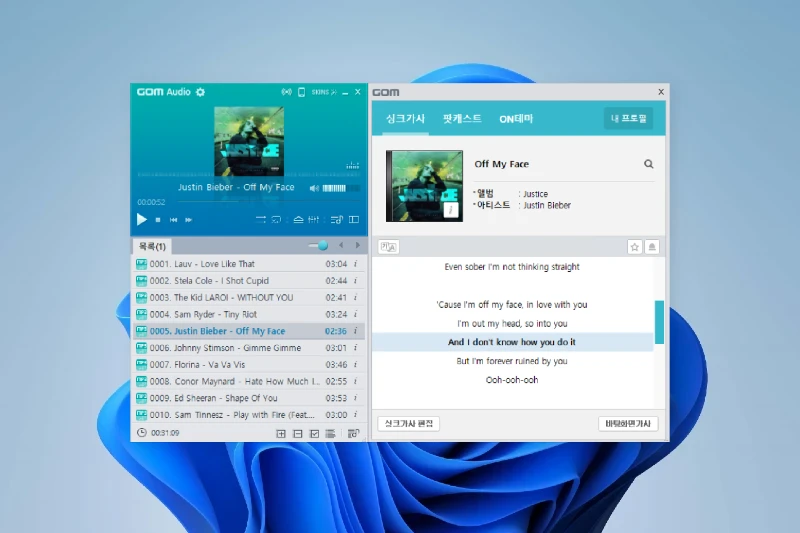Viewport: 800px width, 533px height.
Task: Click the playlist right arrow
Action: tap(358, 245)
